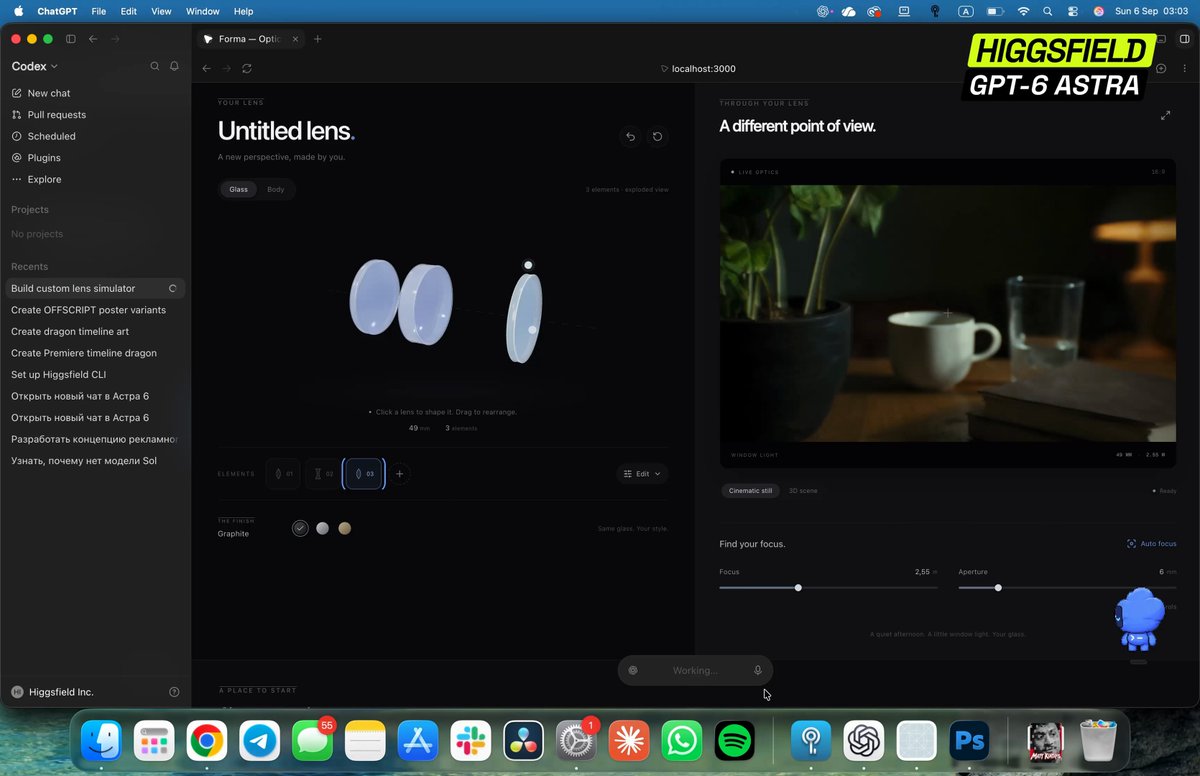Expand the Codex workspace dropdown
The height and width of the screenshot is (776, 1200).
coord(35,66)
